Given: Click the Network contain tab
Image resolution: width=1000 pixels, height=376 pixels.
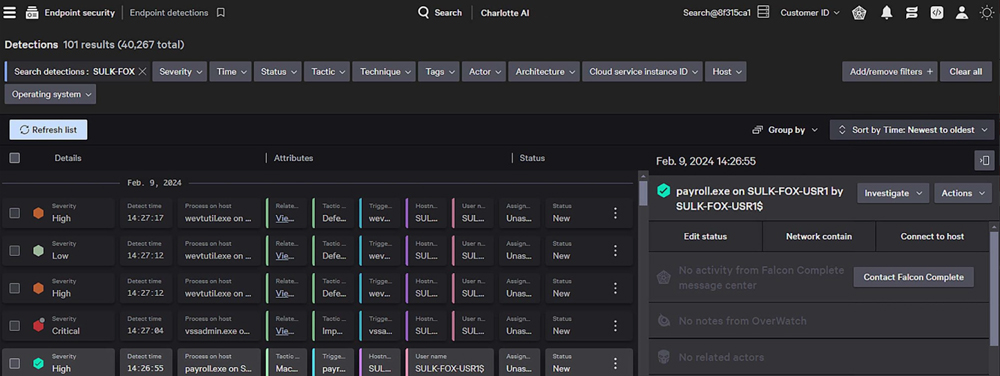Looking at the screenshot, I should tap(819, 236).
